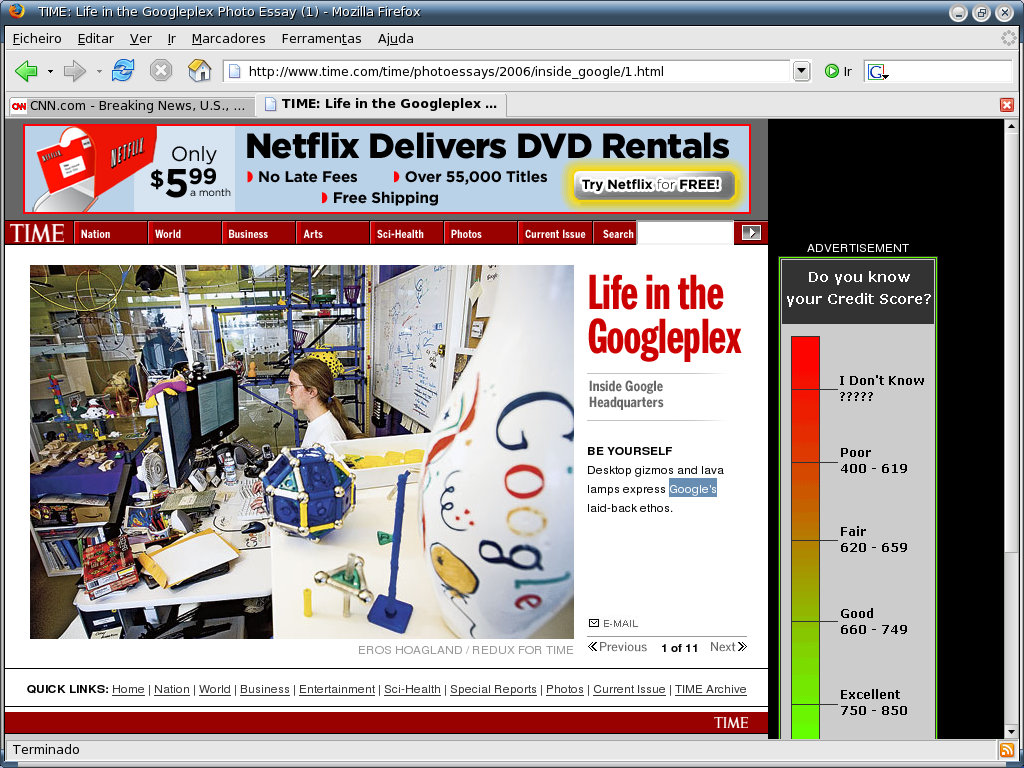The image size is (1024, 768).
Task: Go to the Previous photo
Action: [617, 647]
